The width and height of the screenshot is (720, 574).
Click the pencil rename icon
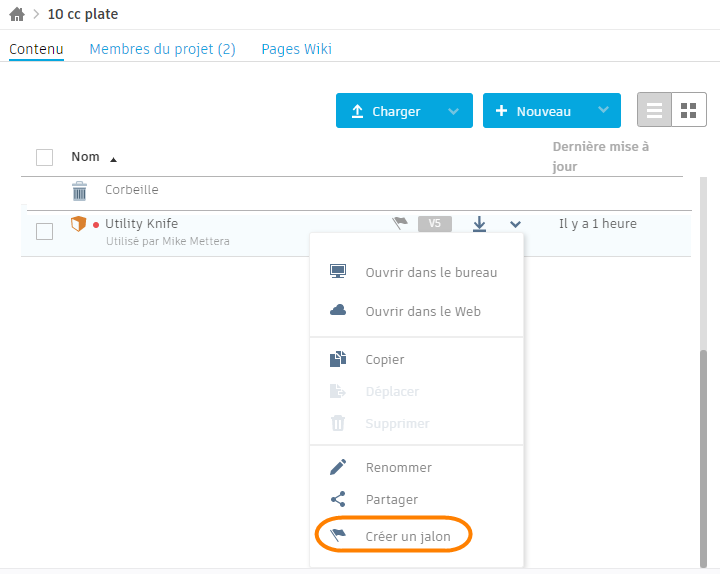[x=338, y=467]
